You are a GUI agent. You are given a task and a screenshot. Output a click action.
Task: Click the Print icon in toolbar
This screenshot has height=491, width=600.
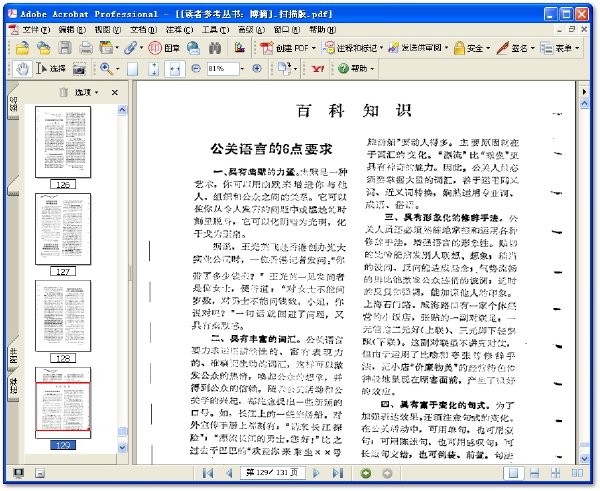86,48
